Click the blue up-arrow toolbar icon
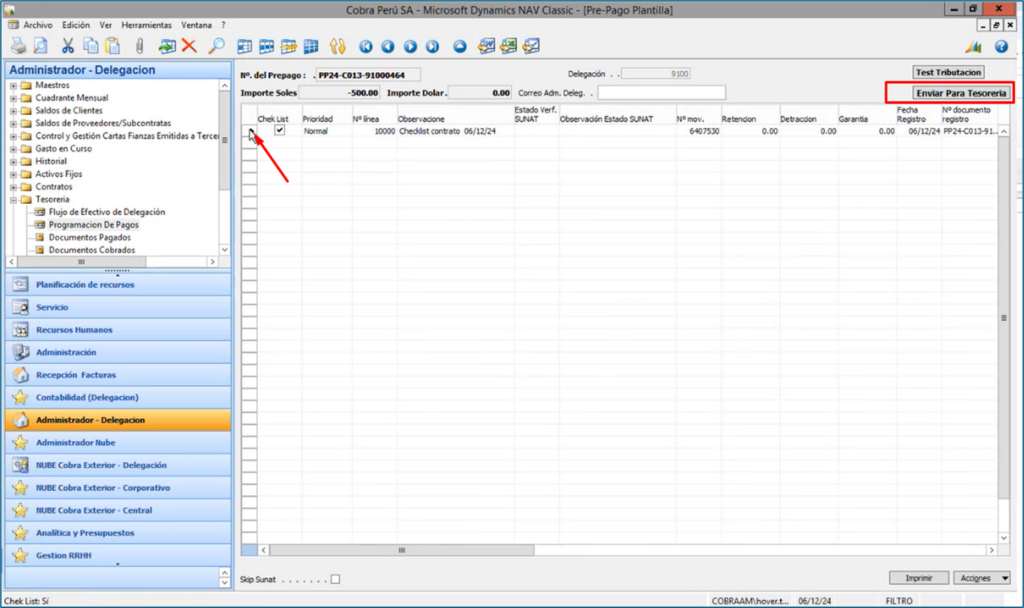Screen dimensions: 1024x608 click(460, 46)
